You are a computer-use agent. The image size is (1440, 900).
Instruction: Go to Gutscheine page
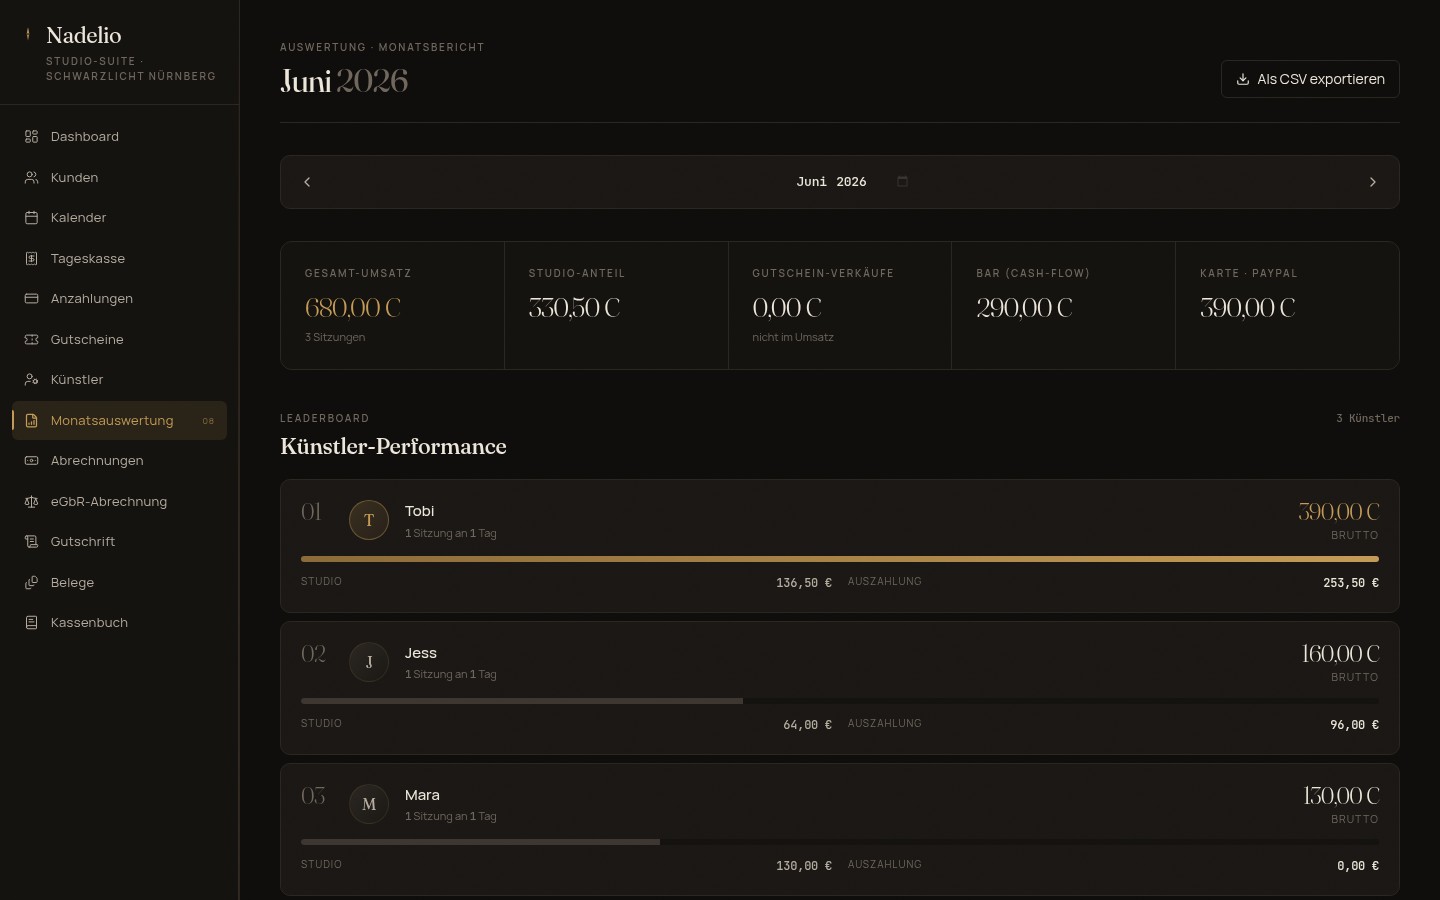(119, 339)
